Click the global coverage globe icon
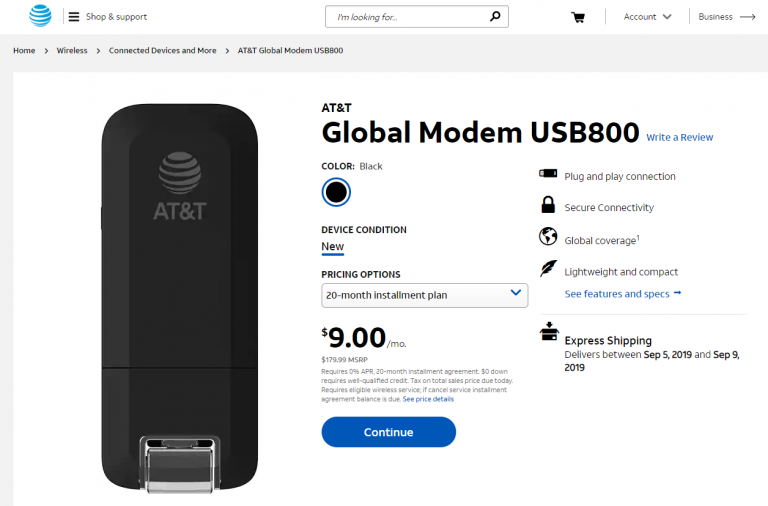768x506 pixels. click(x=548, y=238)
